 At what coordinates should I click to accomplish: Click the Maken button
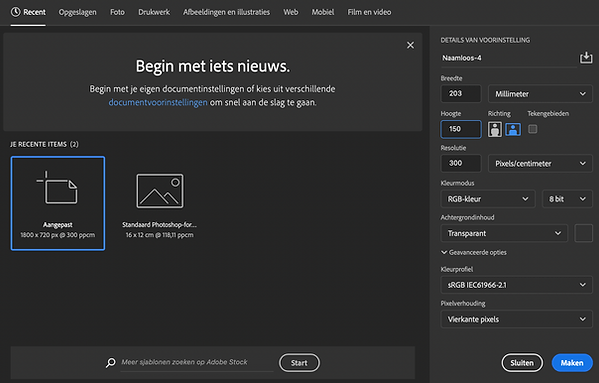572,363
